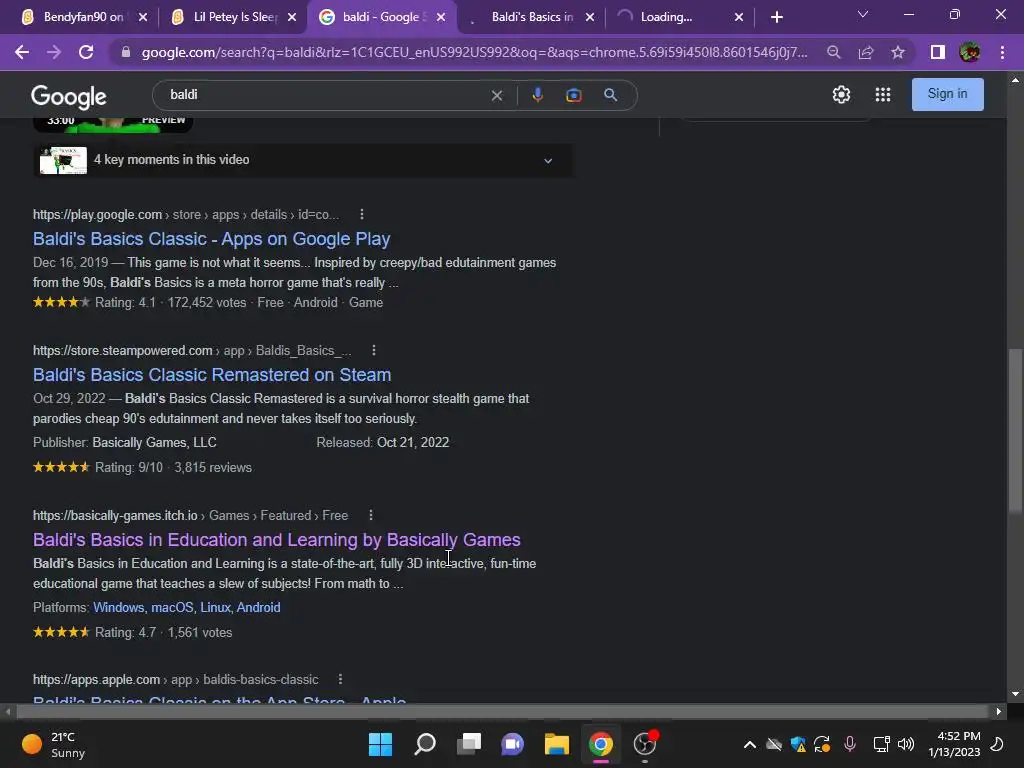1024x768 pixels.
Task: Open Baldi's Basics Classic Remastered on Steam
Action: (212, 375)
